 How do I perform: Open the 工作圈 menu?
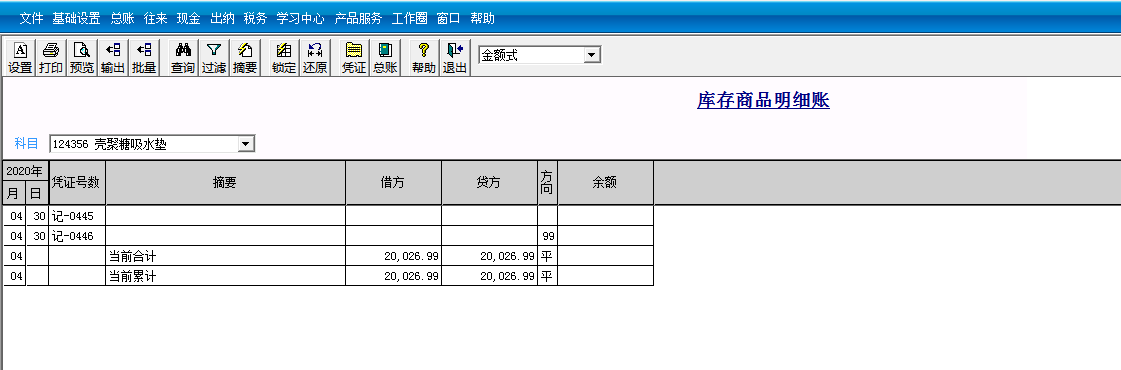point(410,19)
